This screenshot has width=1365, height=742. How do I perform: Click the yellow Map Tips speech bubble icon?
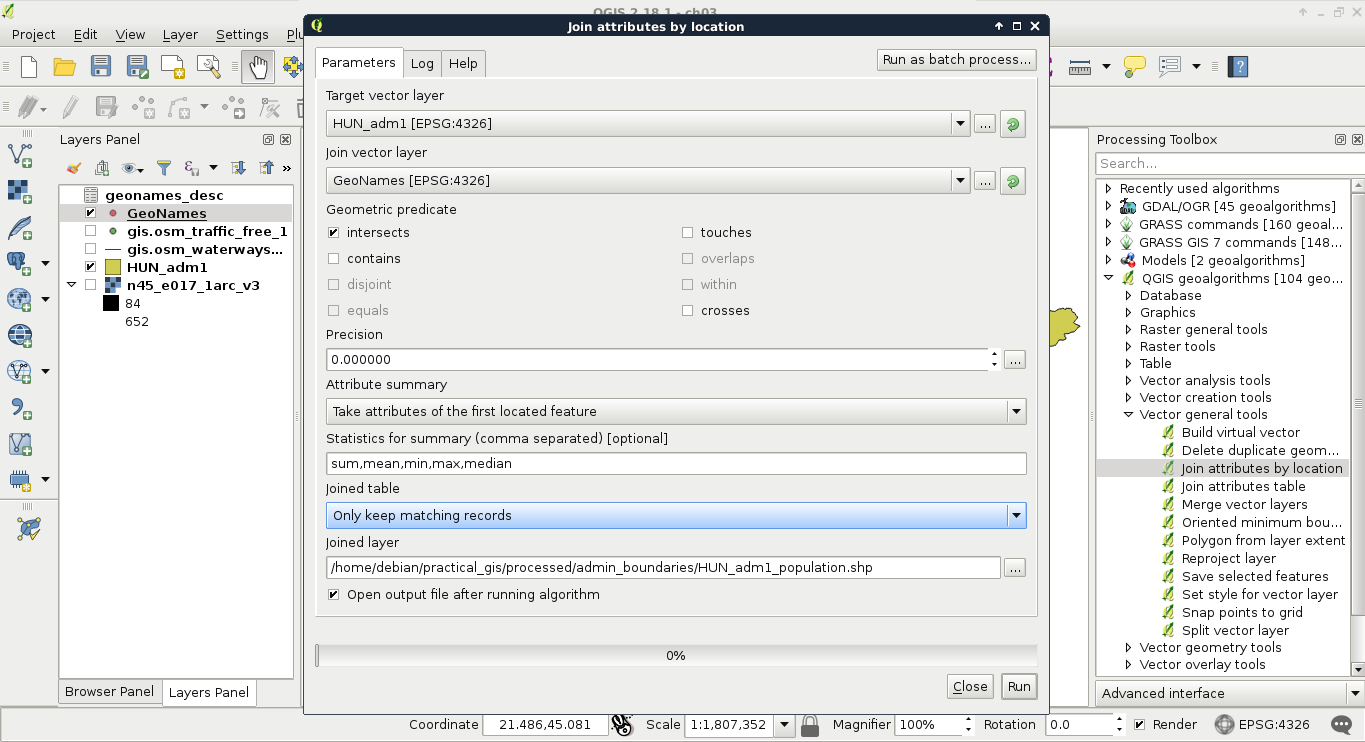coord(1134,67)
